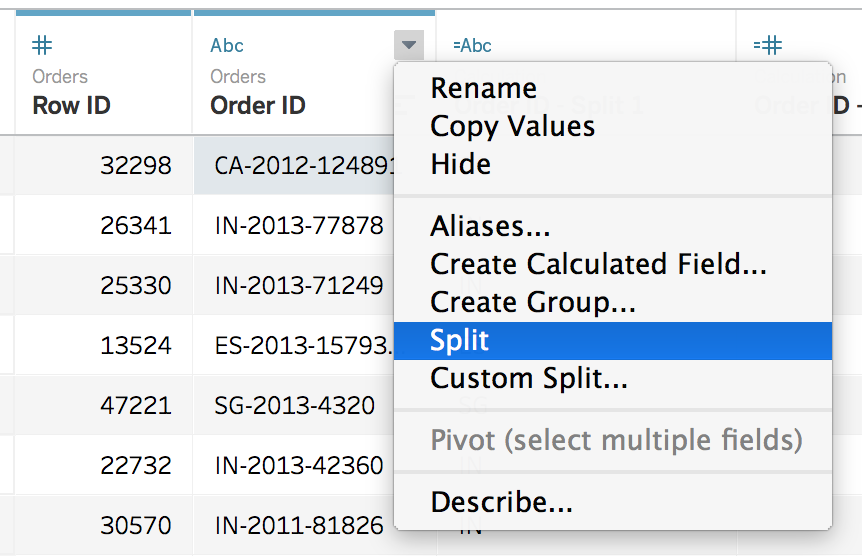Click the highlighted Split menu item

click(x=460, y=340)
